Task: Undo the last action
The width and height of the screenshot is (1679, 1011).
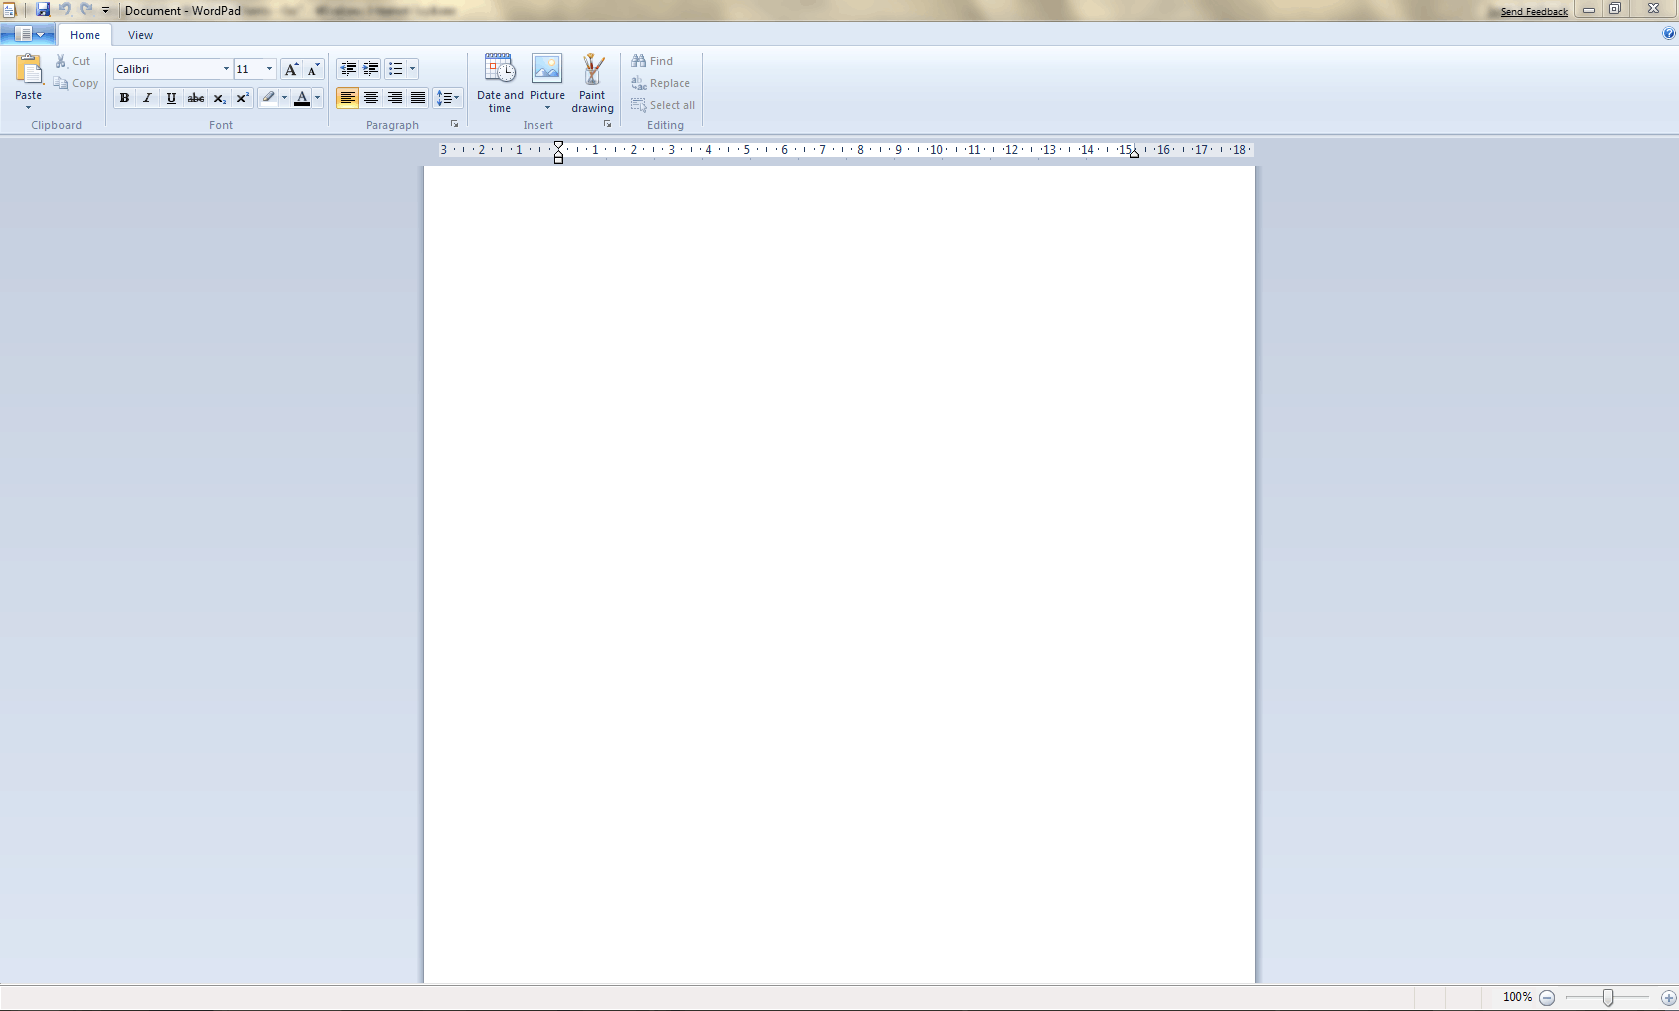Action: pos(65,10)
